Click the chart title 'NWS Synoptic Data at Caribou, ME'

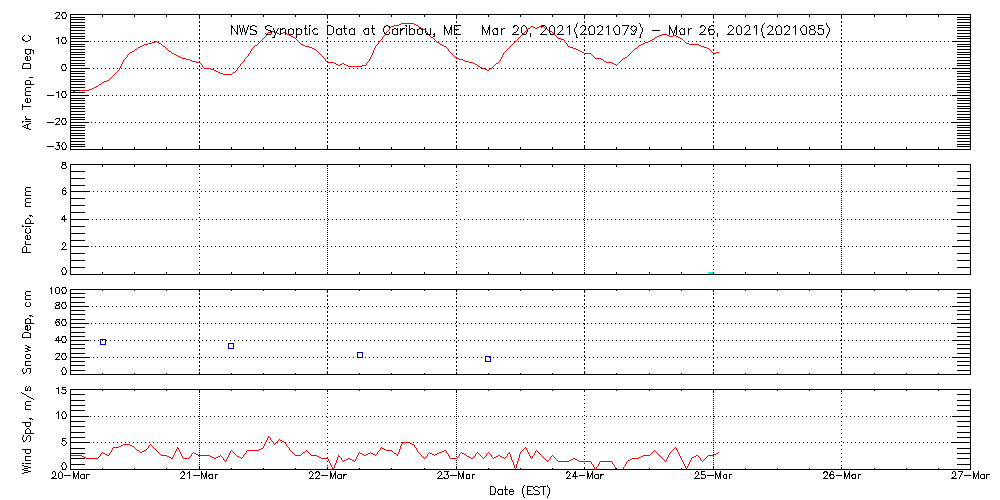coord(345,30)
